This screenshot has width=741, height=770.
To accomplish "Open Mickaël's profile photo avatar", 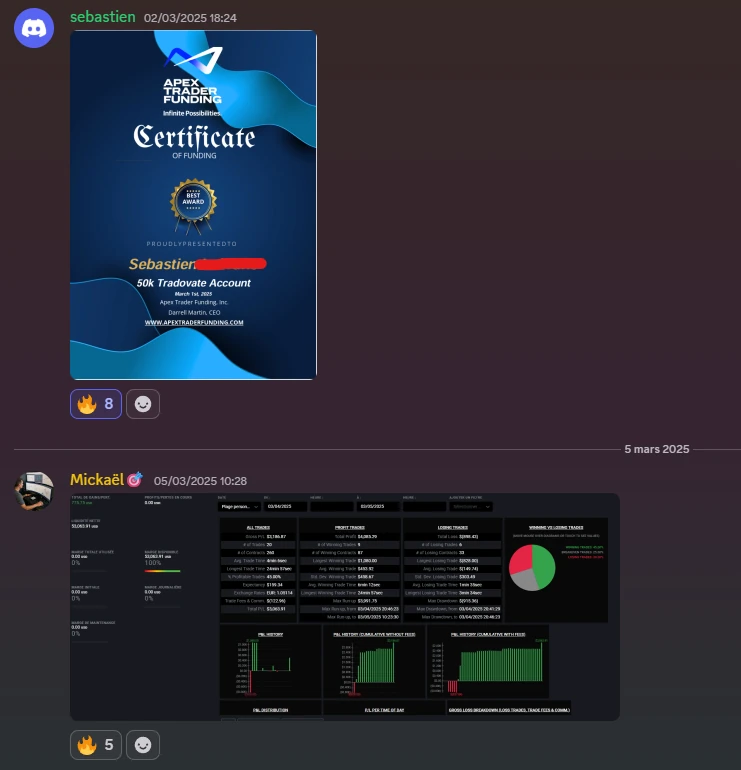I will (x=34, y=491).
